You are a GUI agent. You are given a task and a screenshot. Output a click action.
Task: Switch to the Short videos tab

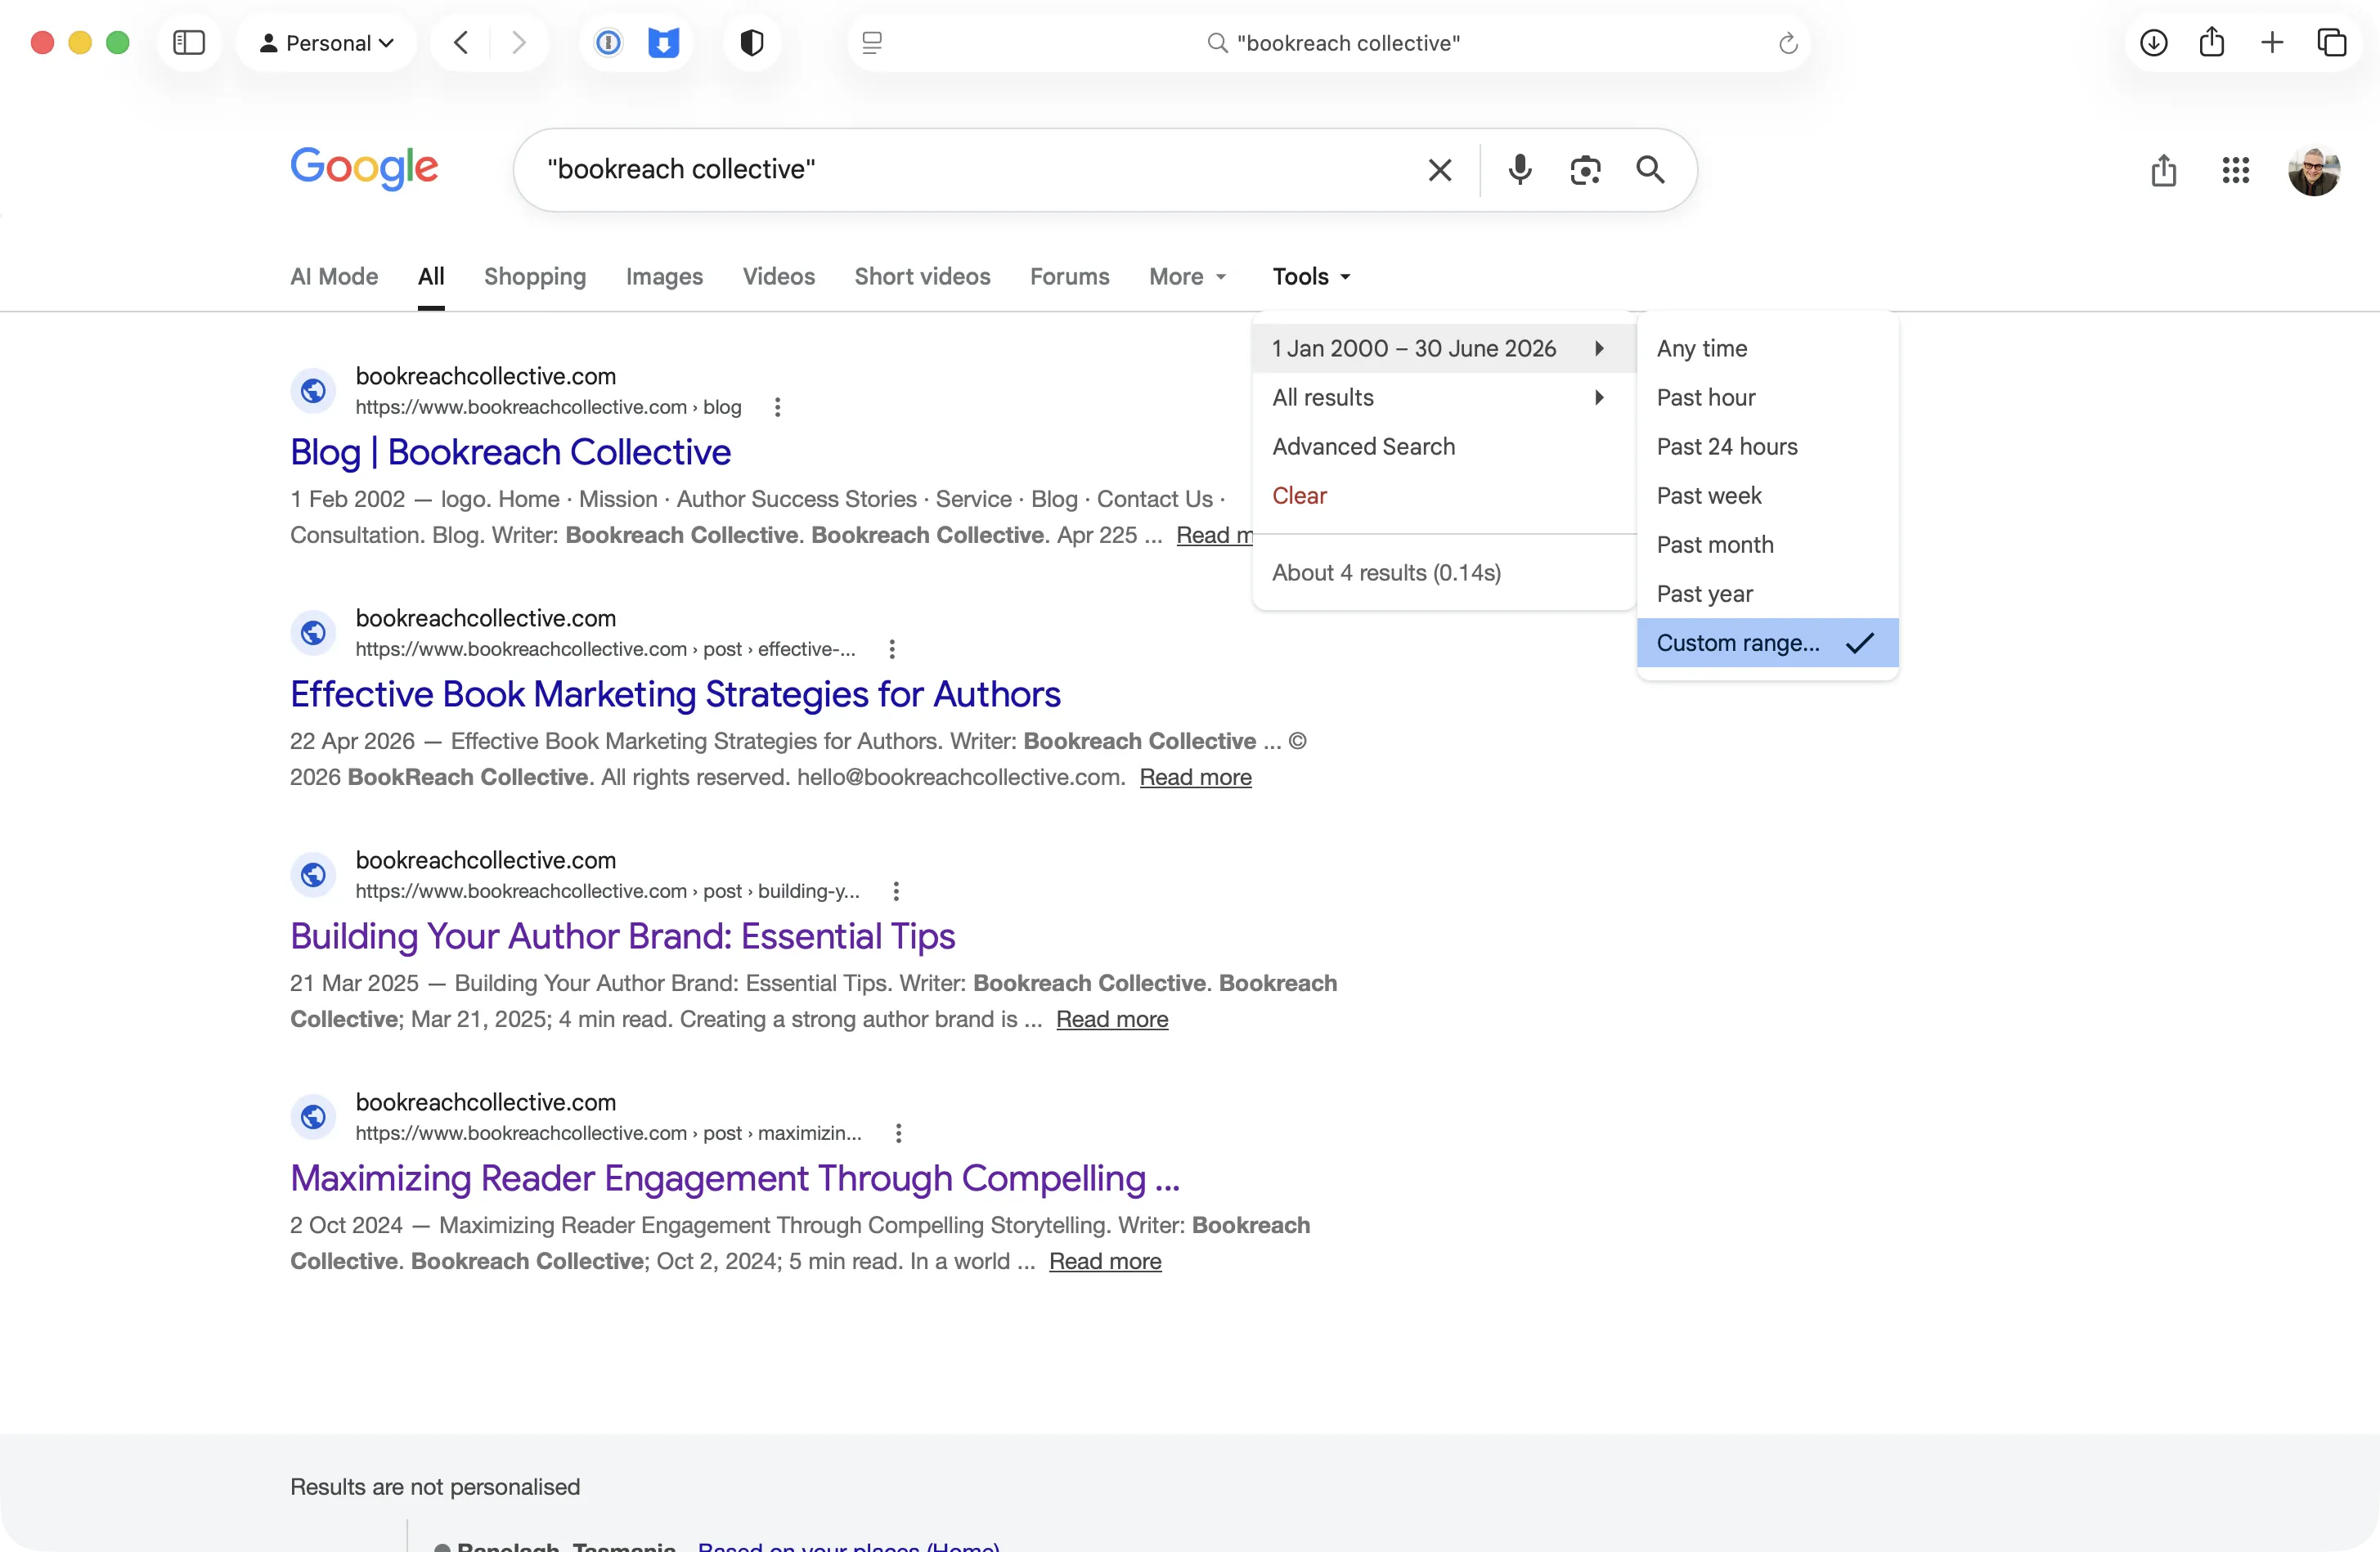[922, 277]
